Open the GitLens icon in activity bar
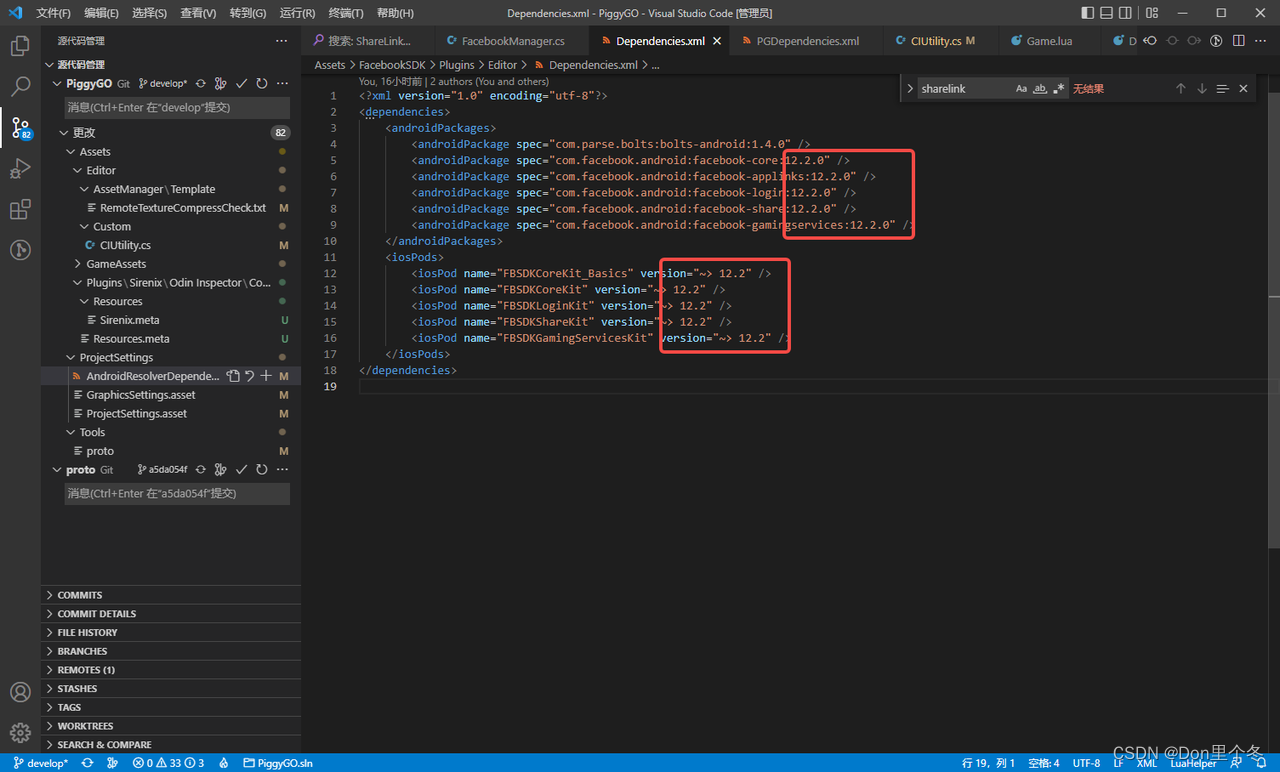Image resolution: width=1280 pixels, height=772 pixels. (x=20, y=250)
